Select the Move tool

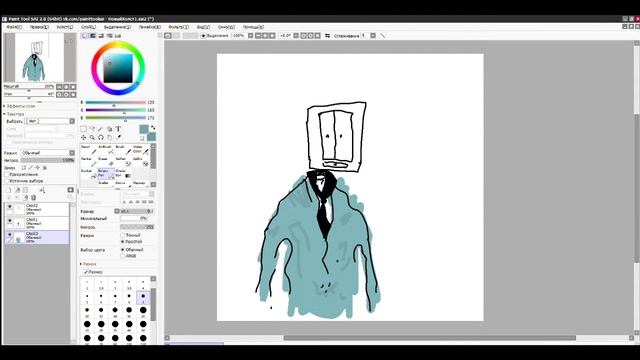click(83, 138)
